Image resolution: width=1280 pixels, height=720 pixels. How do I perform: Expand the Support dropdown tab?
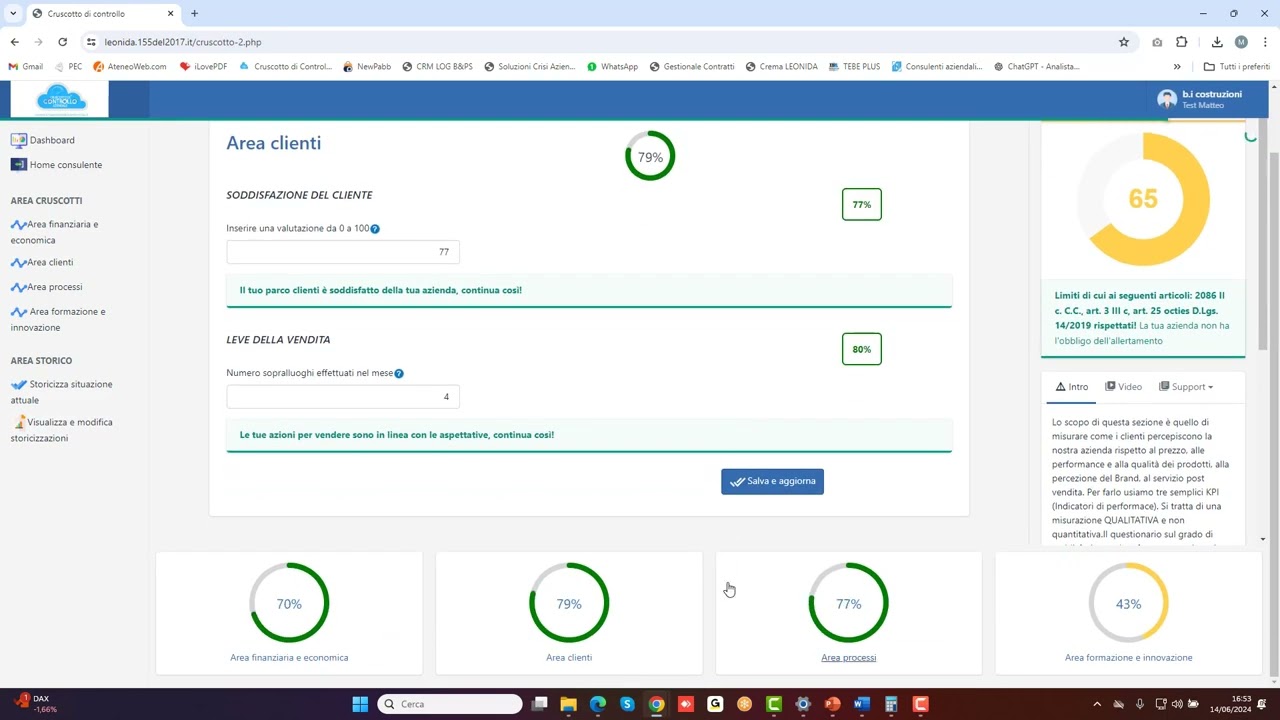pyautogui.click(x=1186, y=387)
